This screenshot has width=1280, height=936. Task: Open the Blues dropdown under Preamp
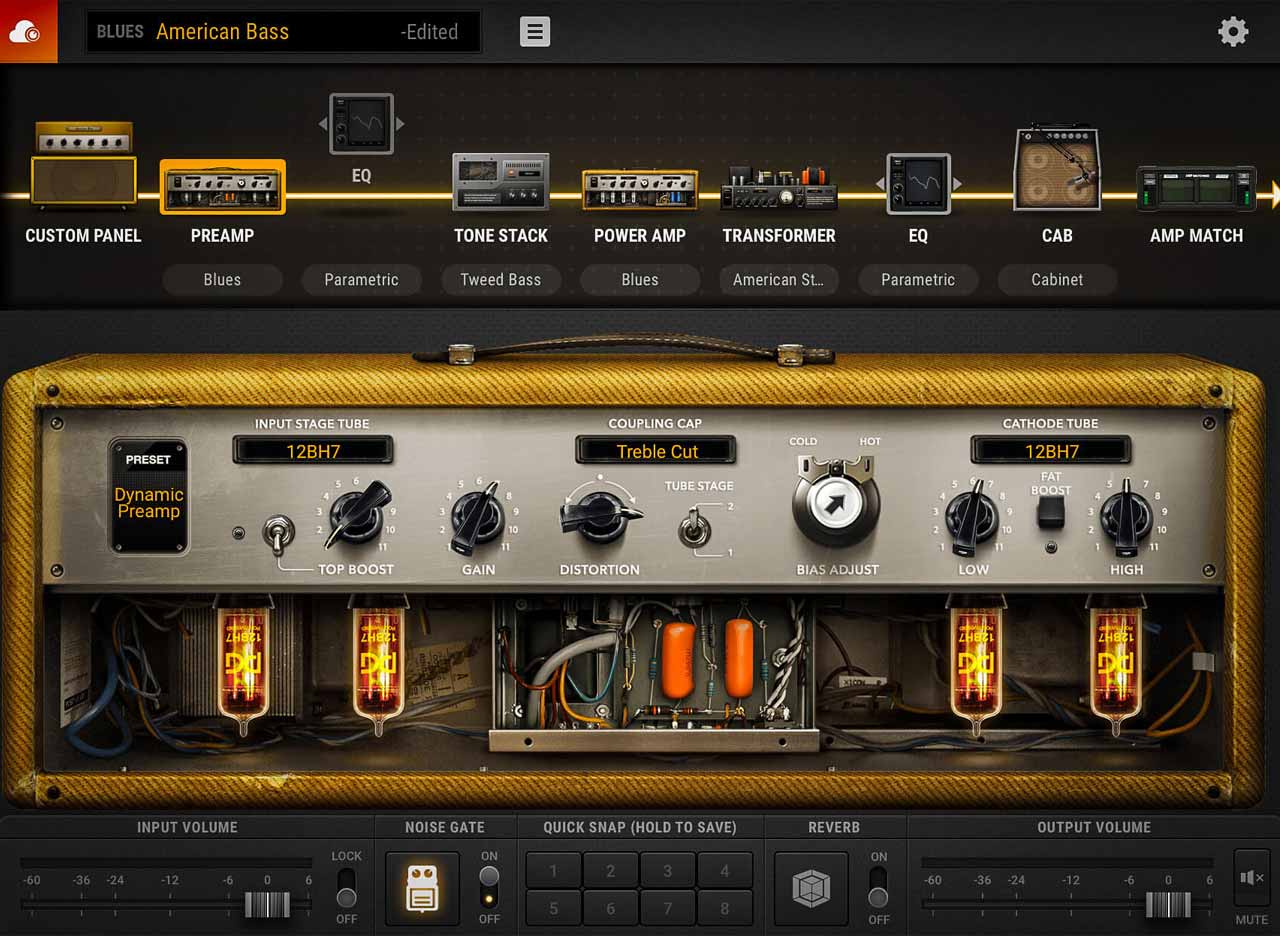222,280
